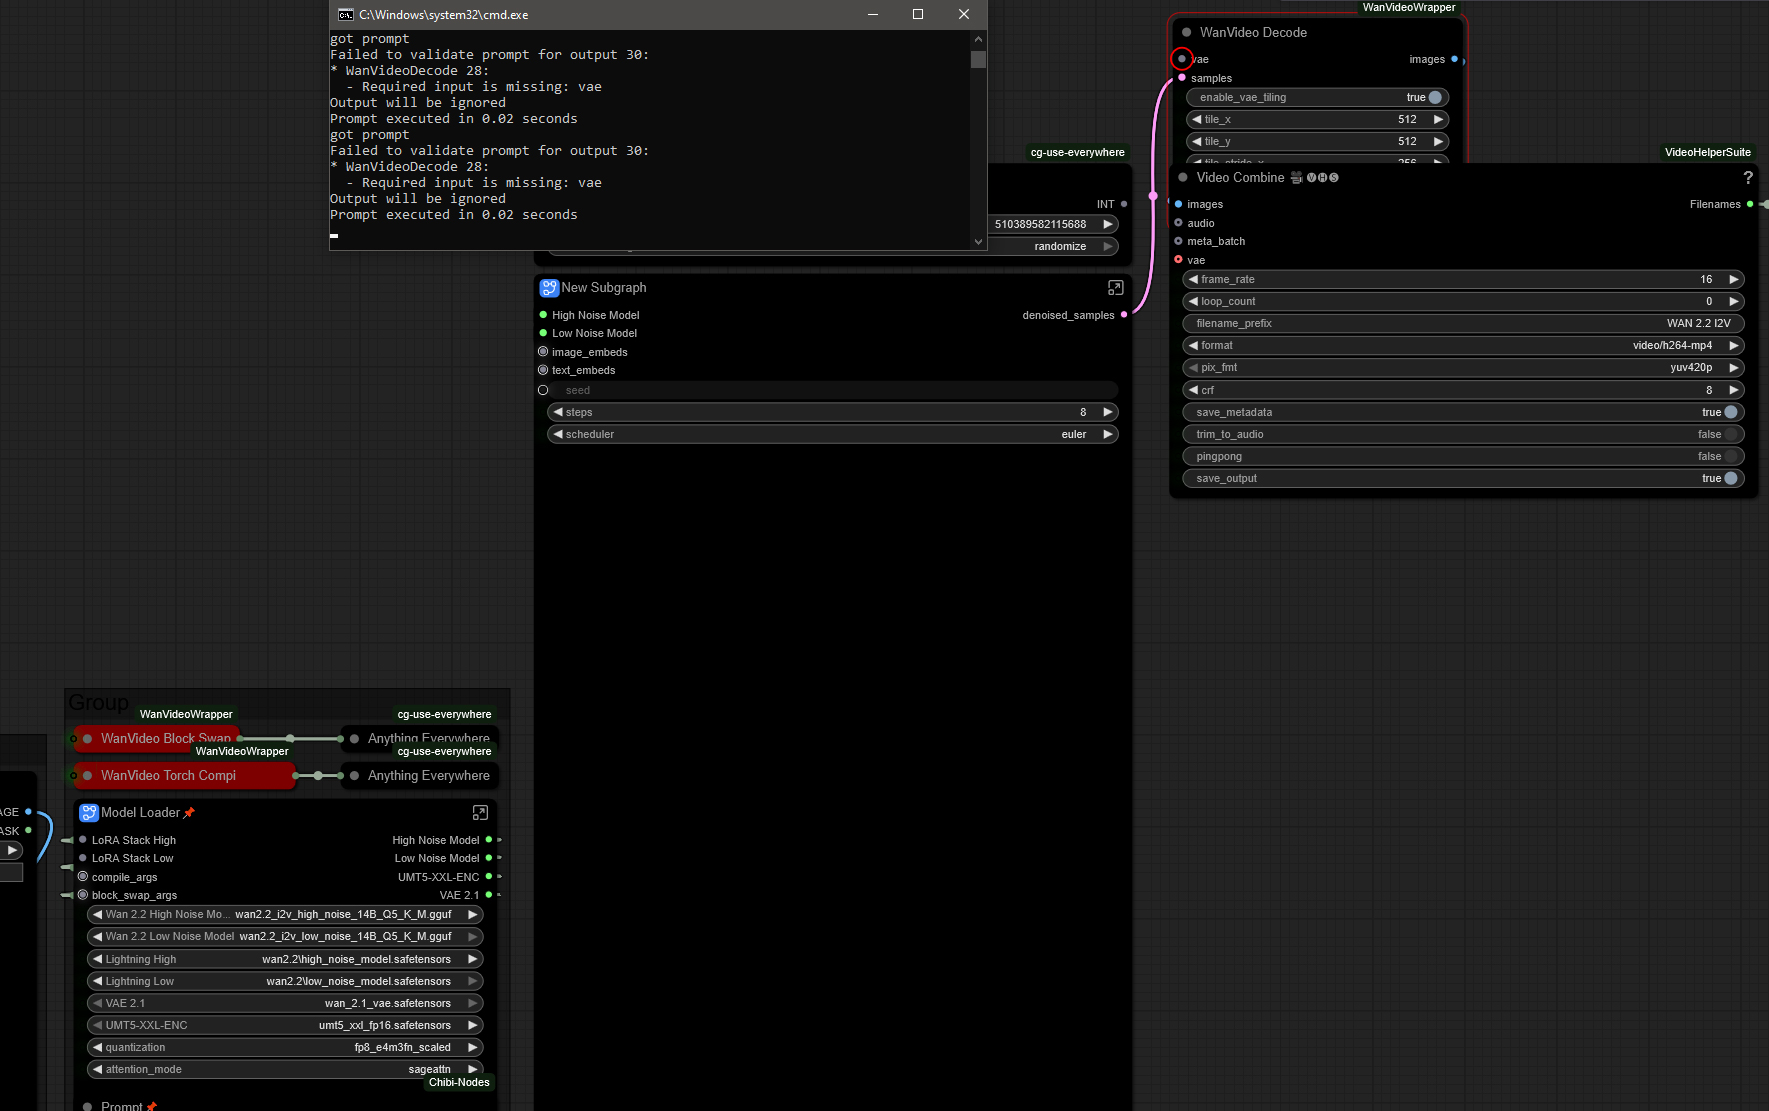Increase loop_count with right arrow
The image size is (1769, 1111).
pos(1734,301)
